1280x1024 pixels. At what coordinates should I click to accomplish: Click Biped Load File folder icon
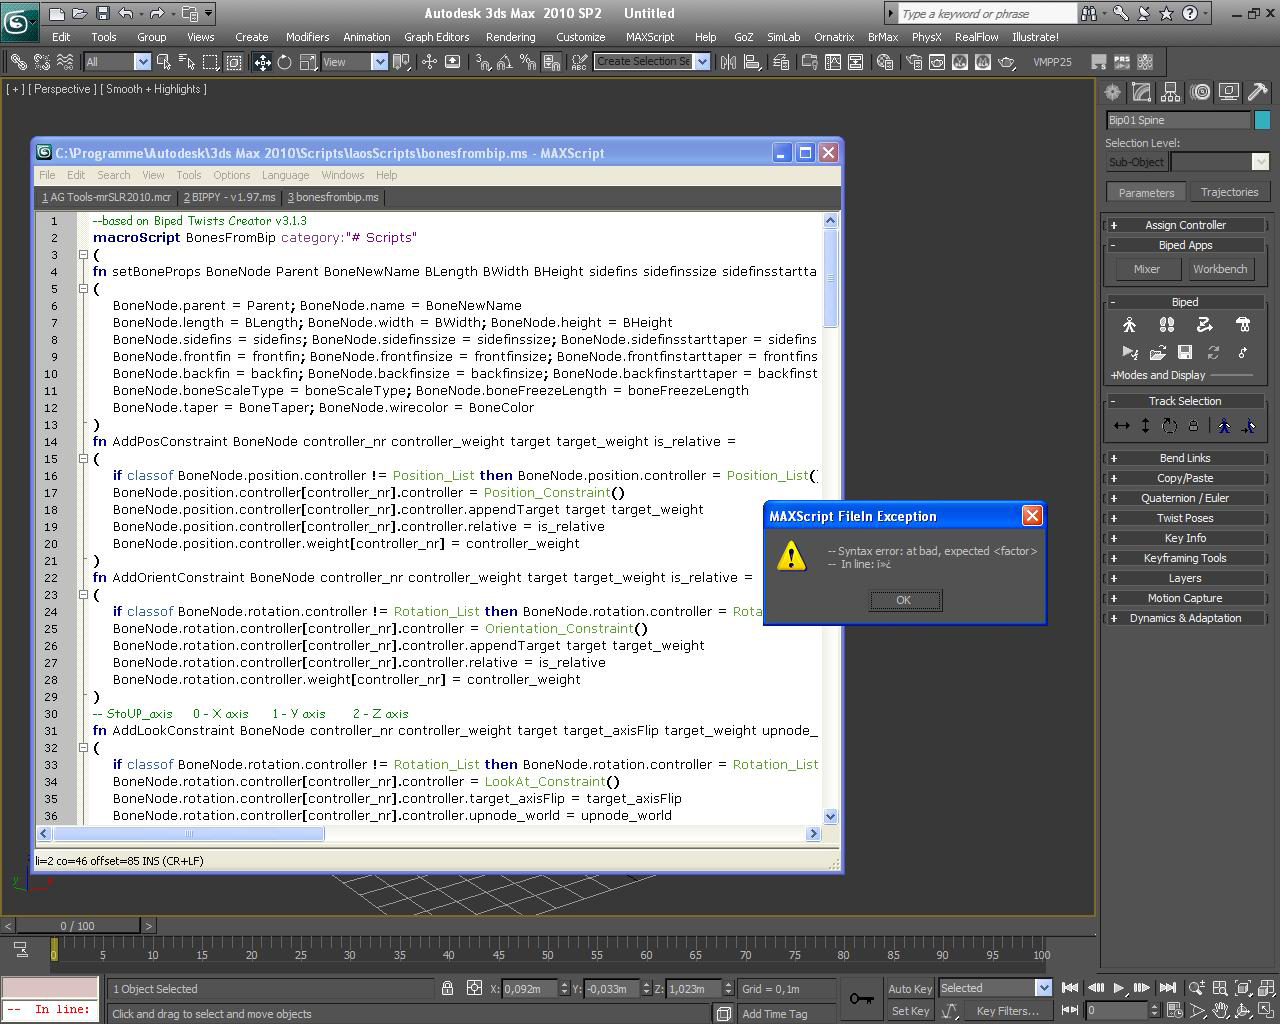pos(1157,352)
